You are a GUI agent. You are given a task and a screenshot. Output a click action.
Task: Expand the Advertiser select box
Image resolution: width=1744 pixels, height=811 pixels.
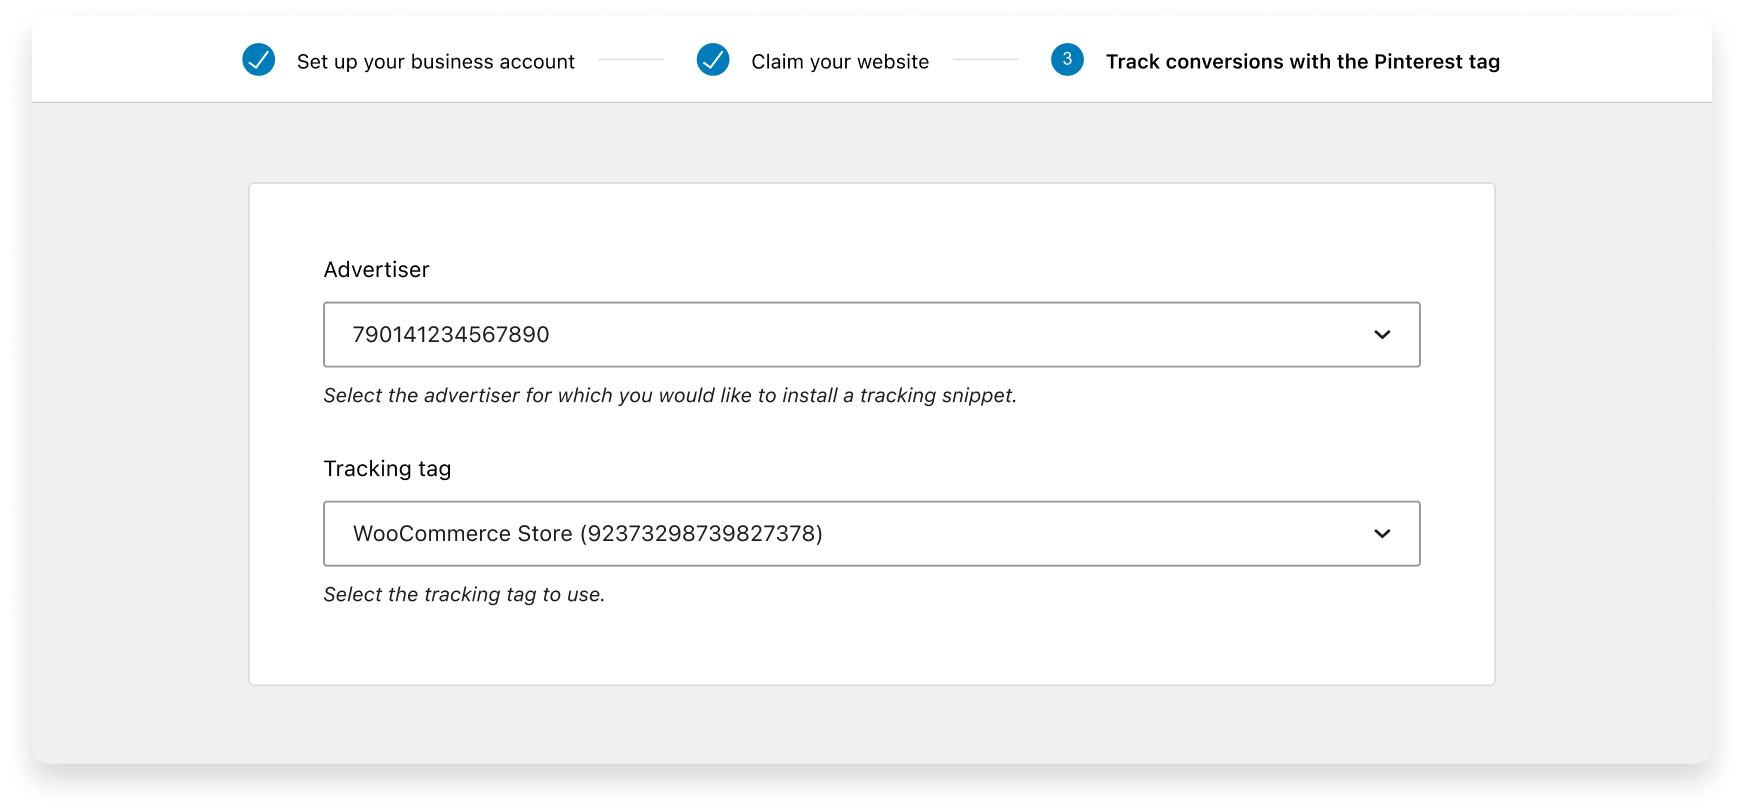870,335
